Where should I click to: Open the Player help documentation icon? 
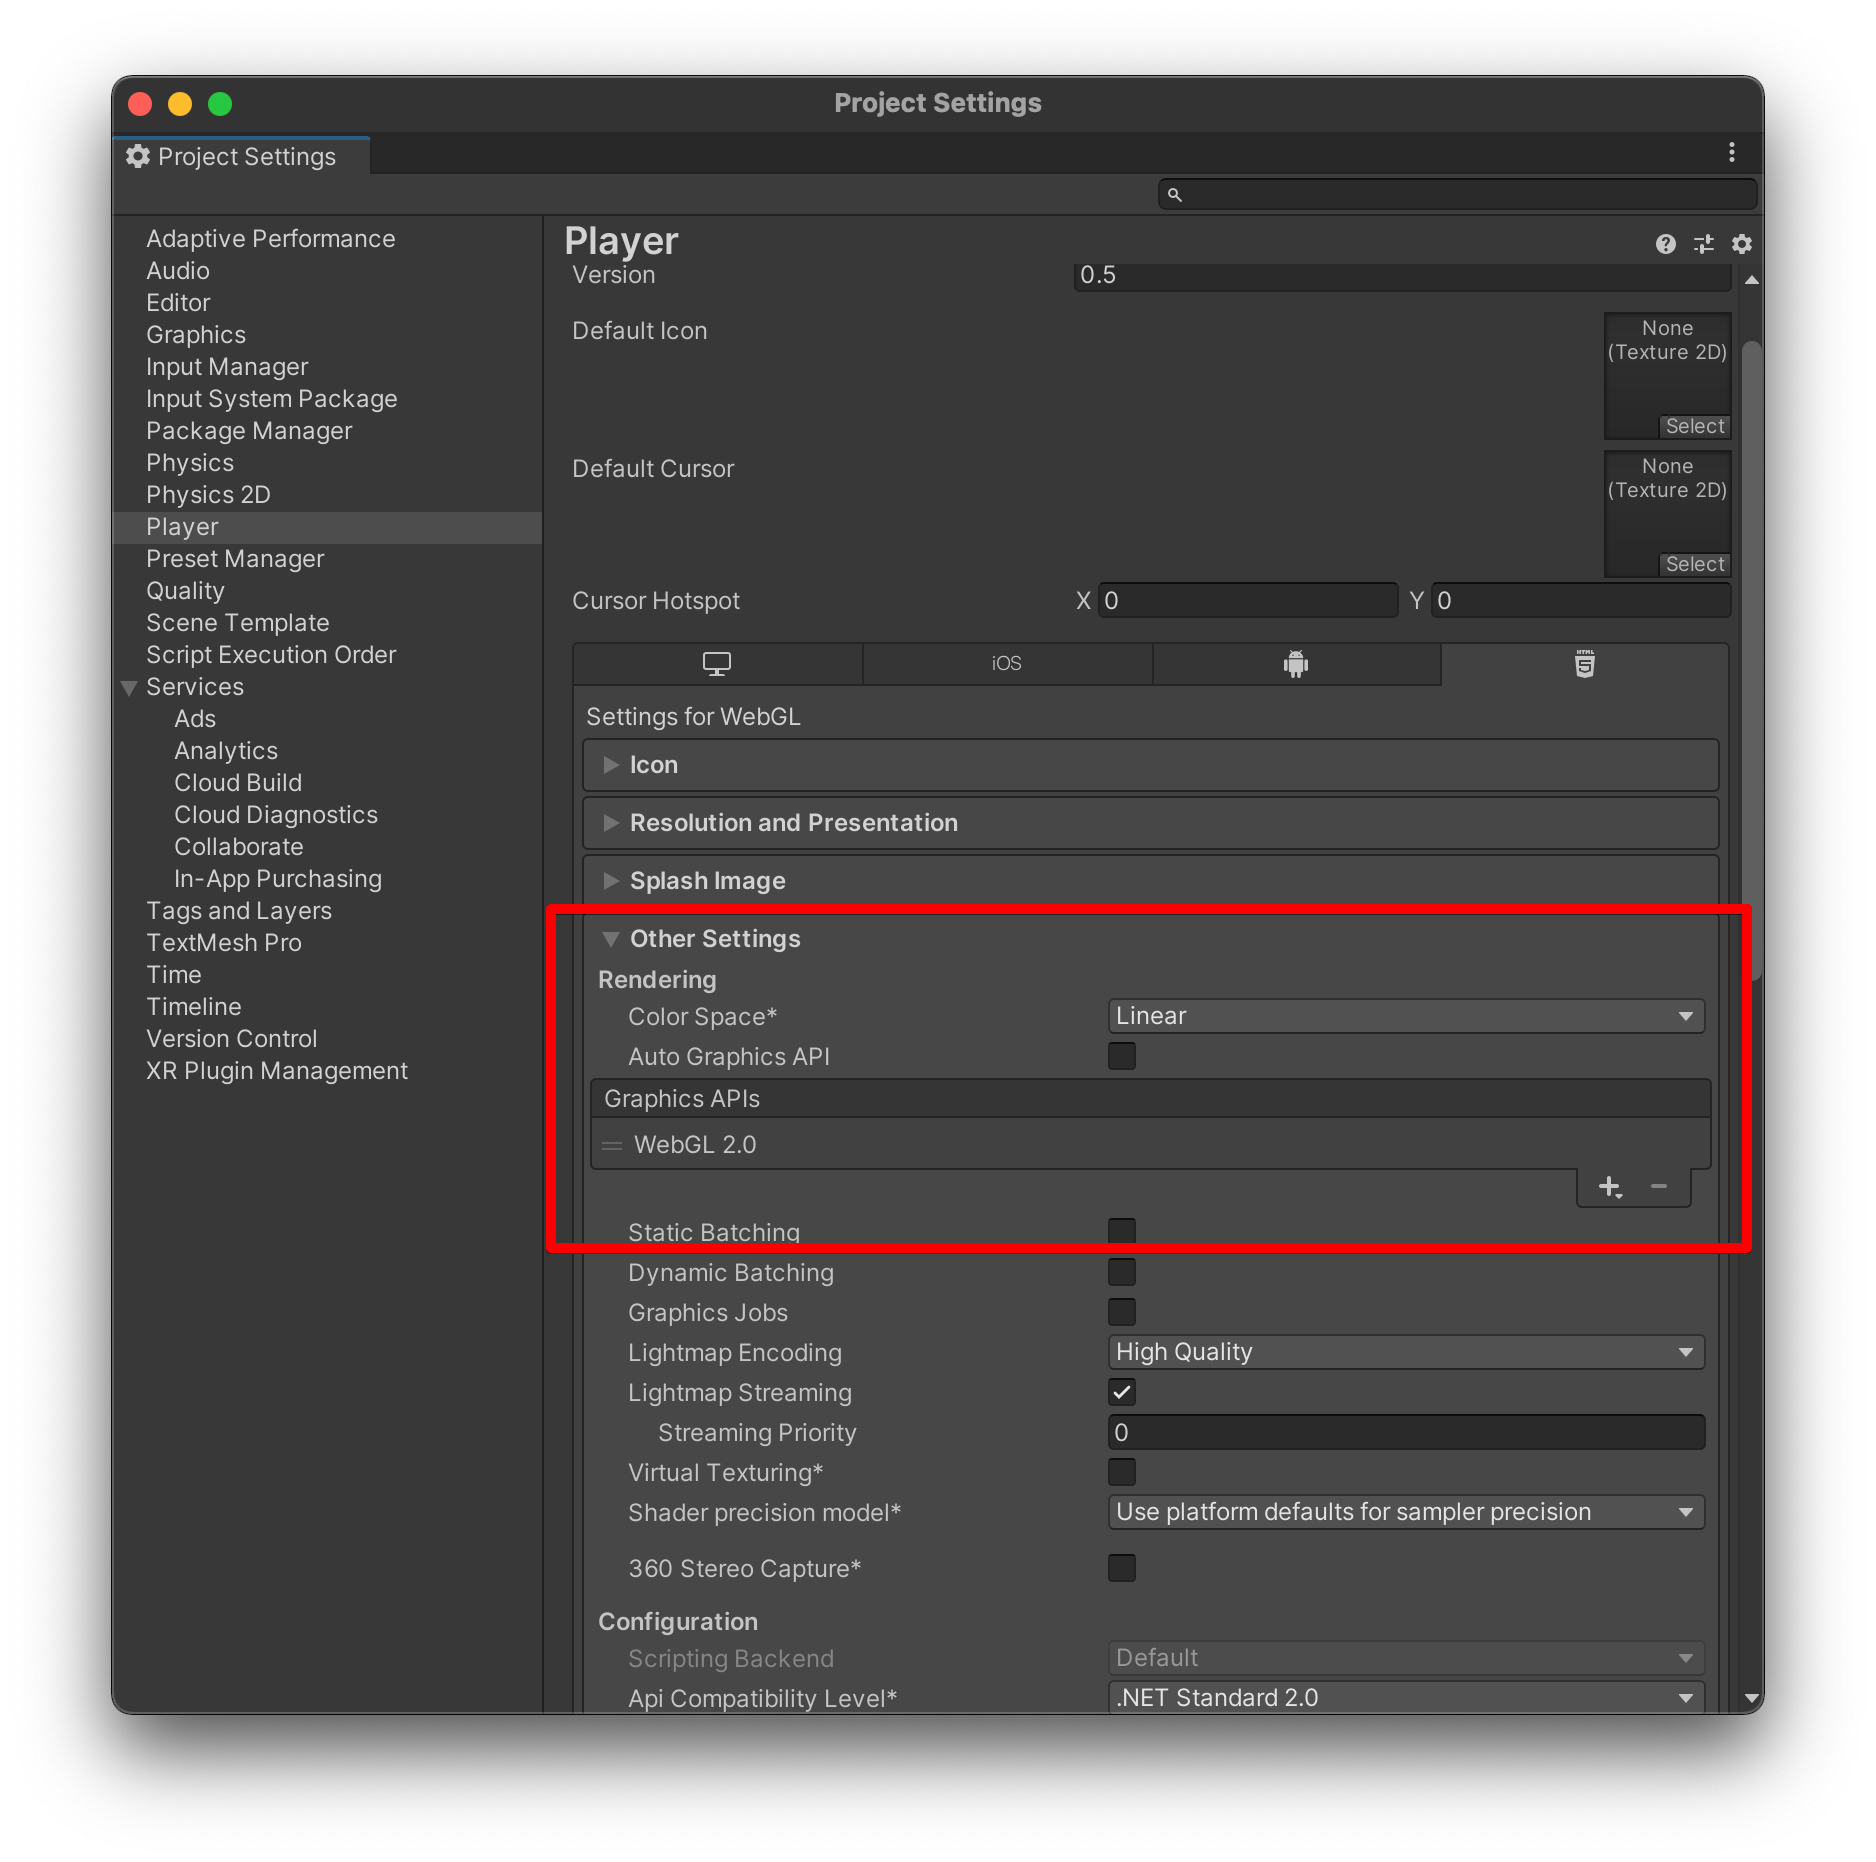coord(1665,244)
